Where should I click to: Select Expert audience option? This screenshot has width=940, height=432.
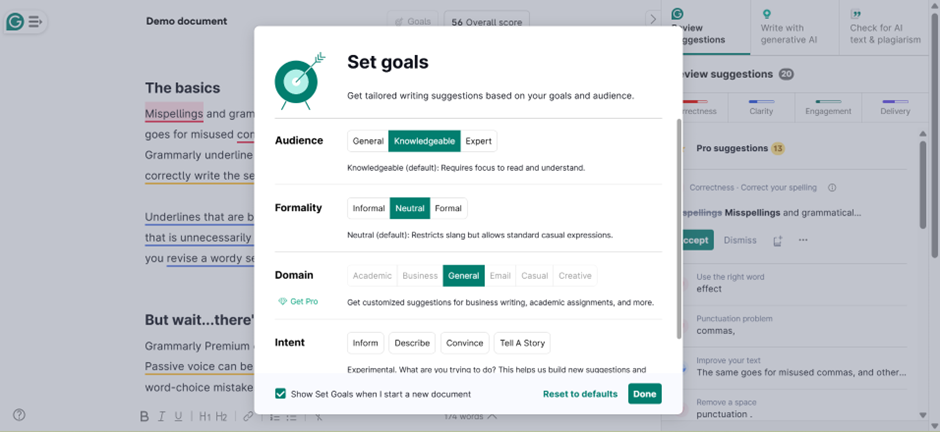(478, 141)
